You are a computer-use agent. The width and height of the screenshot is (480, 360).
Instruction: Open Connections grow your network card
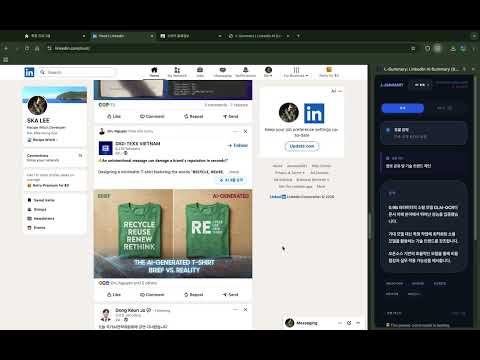point(55,157)
